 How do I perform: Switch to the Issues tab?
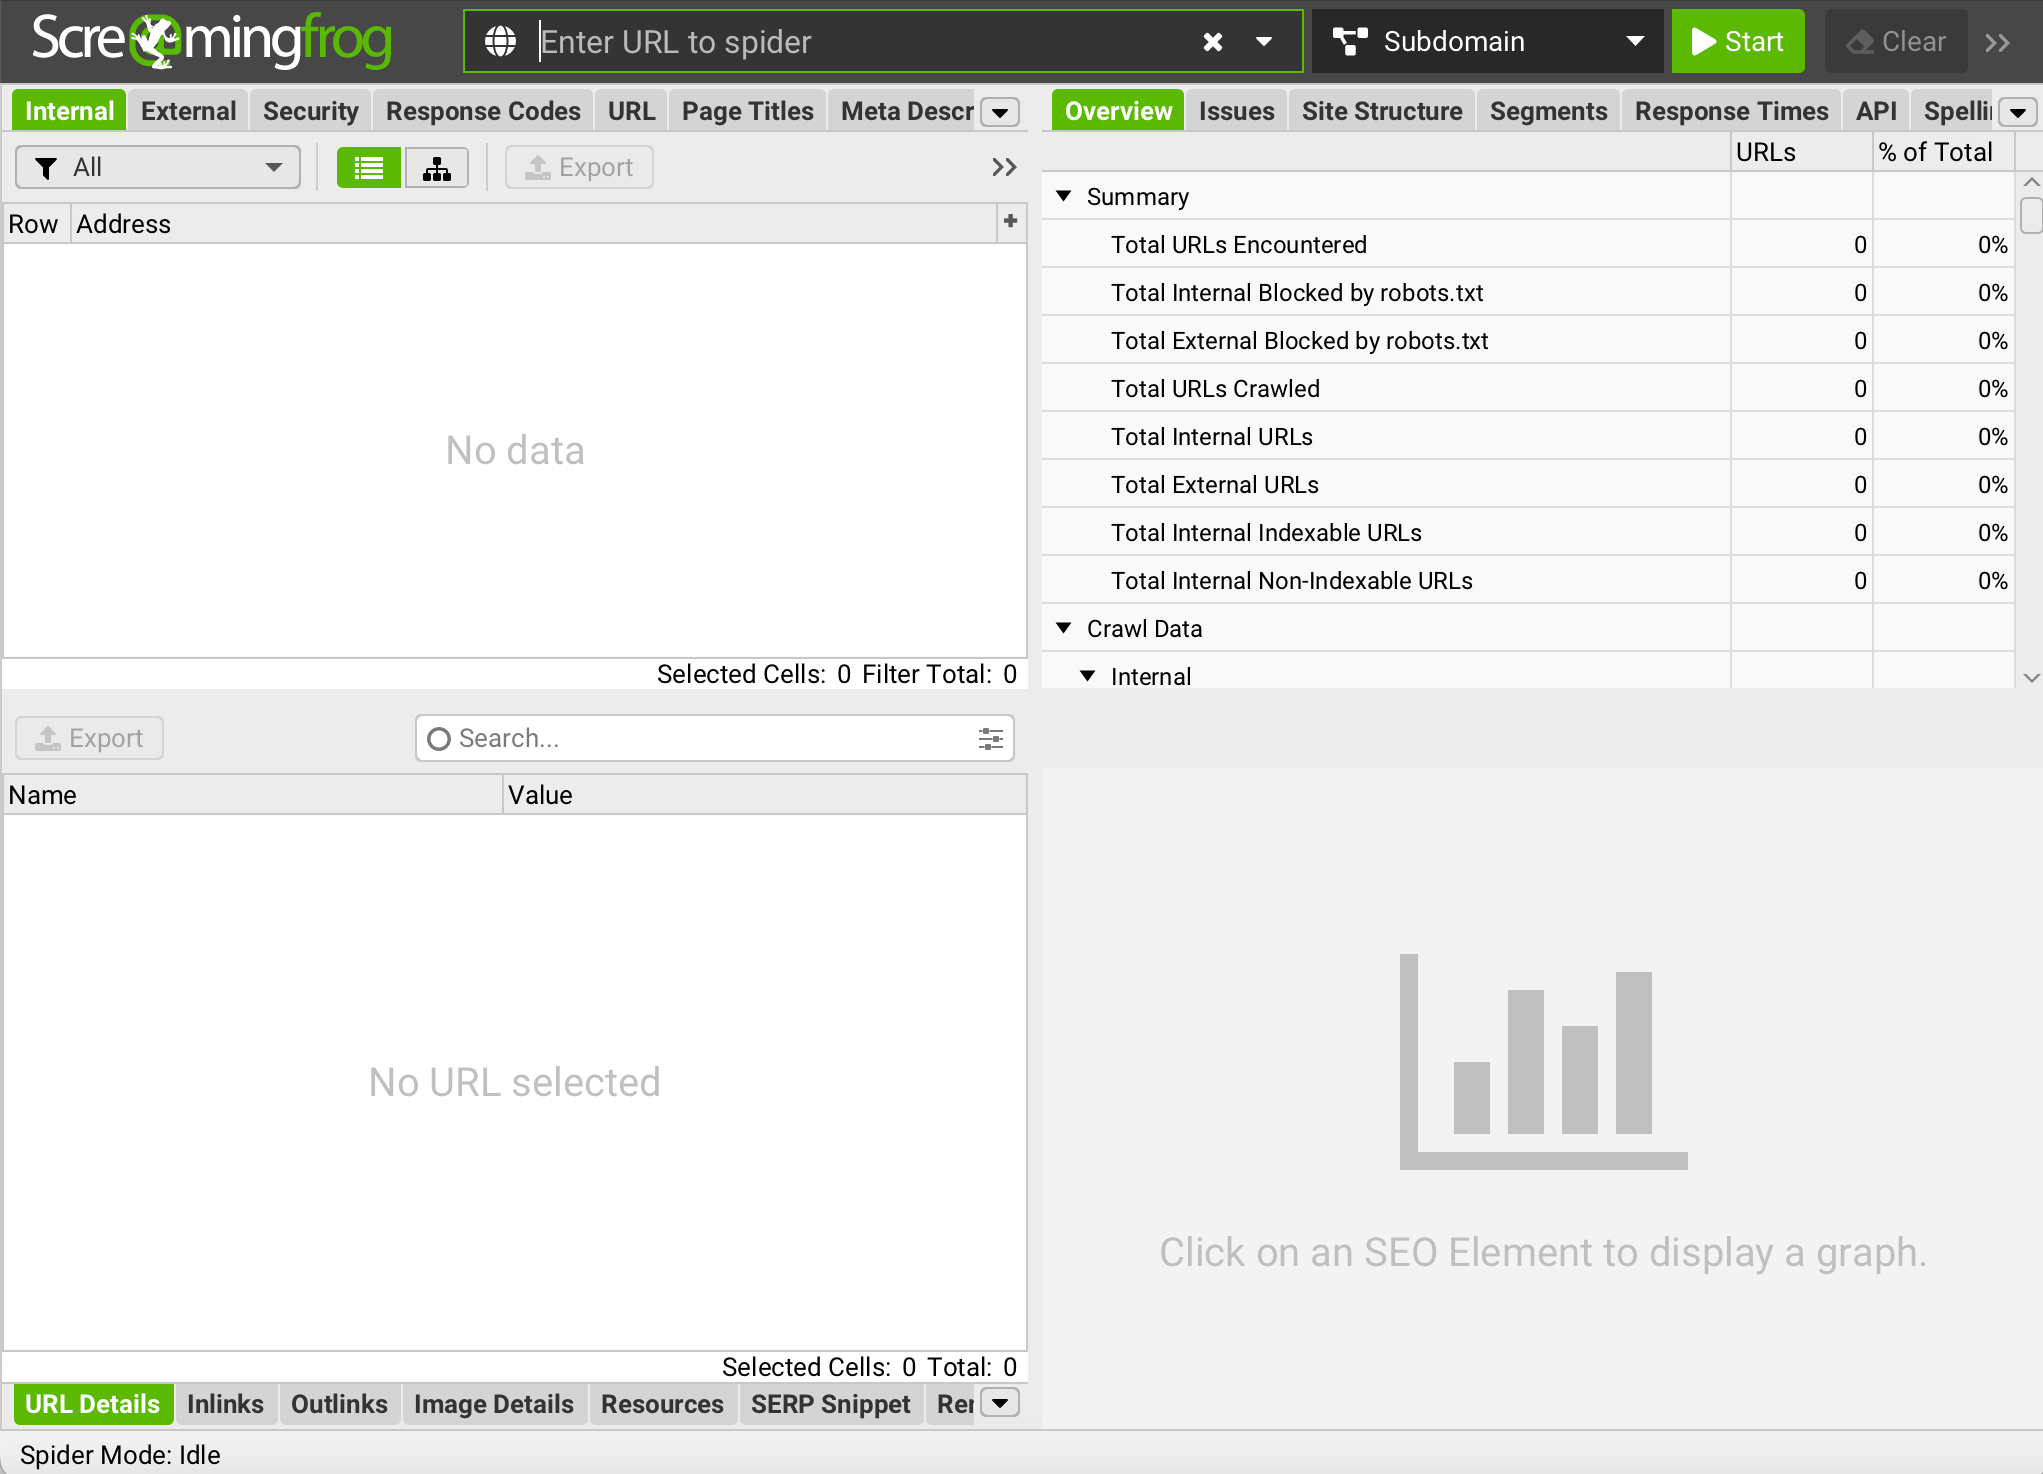point(1236,110)
